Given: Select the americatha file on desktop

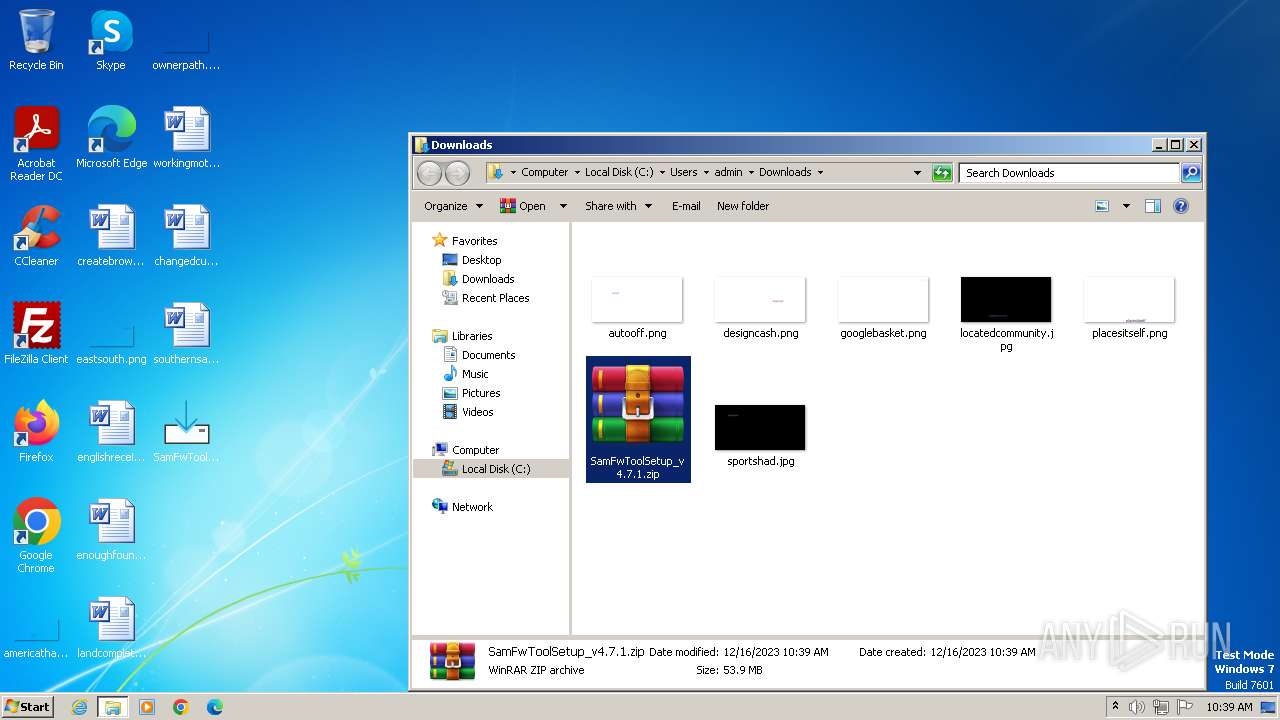Looking at the screenshot, I should (x=36, y=635).
